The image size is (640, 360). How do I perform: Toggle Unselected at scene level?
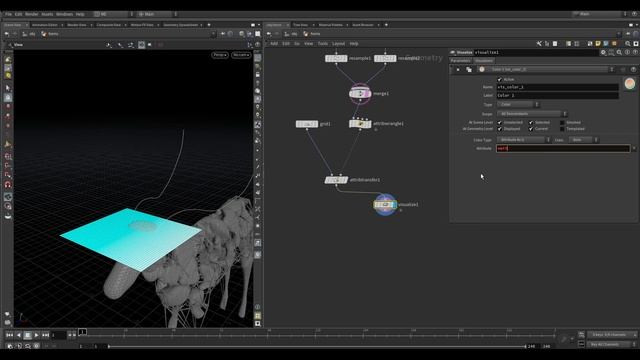[x=500, y=122]
